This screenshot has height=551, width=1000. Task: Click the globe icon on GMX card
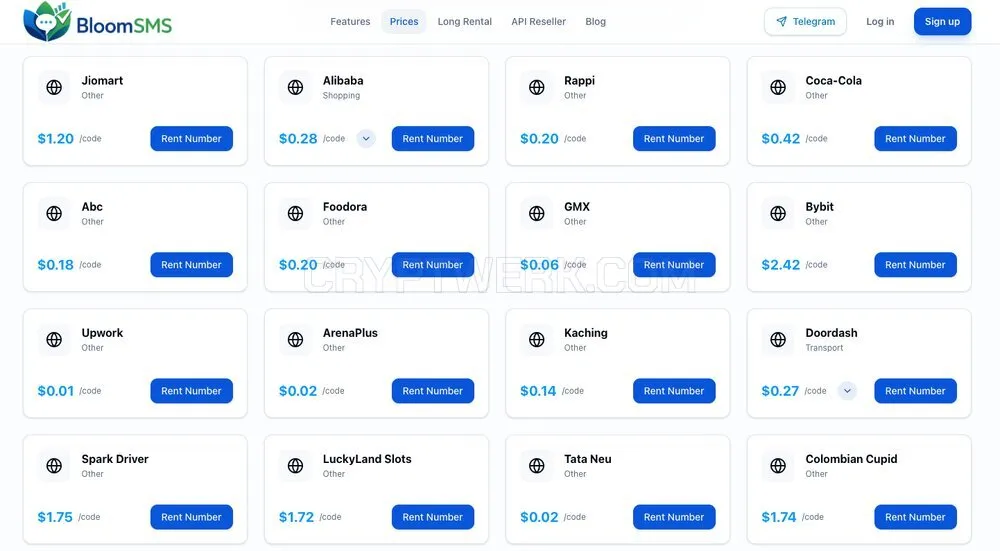537,214
